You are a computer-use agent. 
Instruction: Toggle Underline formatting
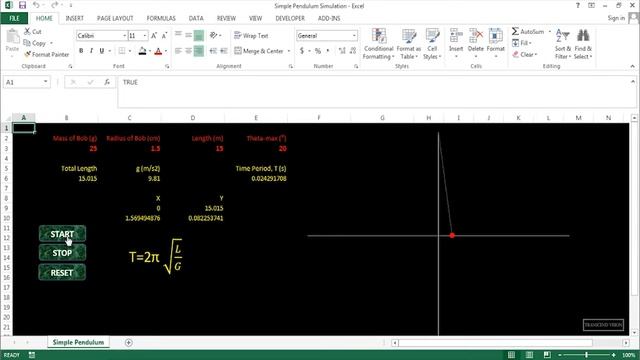pos(102,51)
